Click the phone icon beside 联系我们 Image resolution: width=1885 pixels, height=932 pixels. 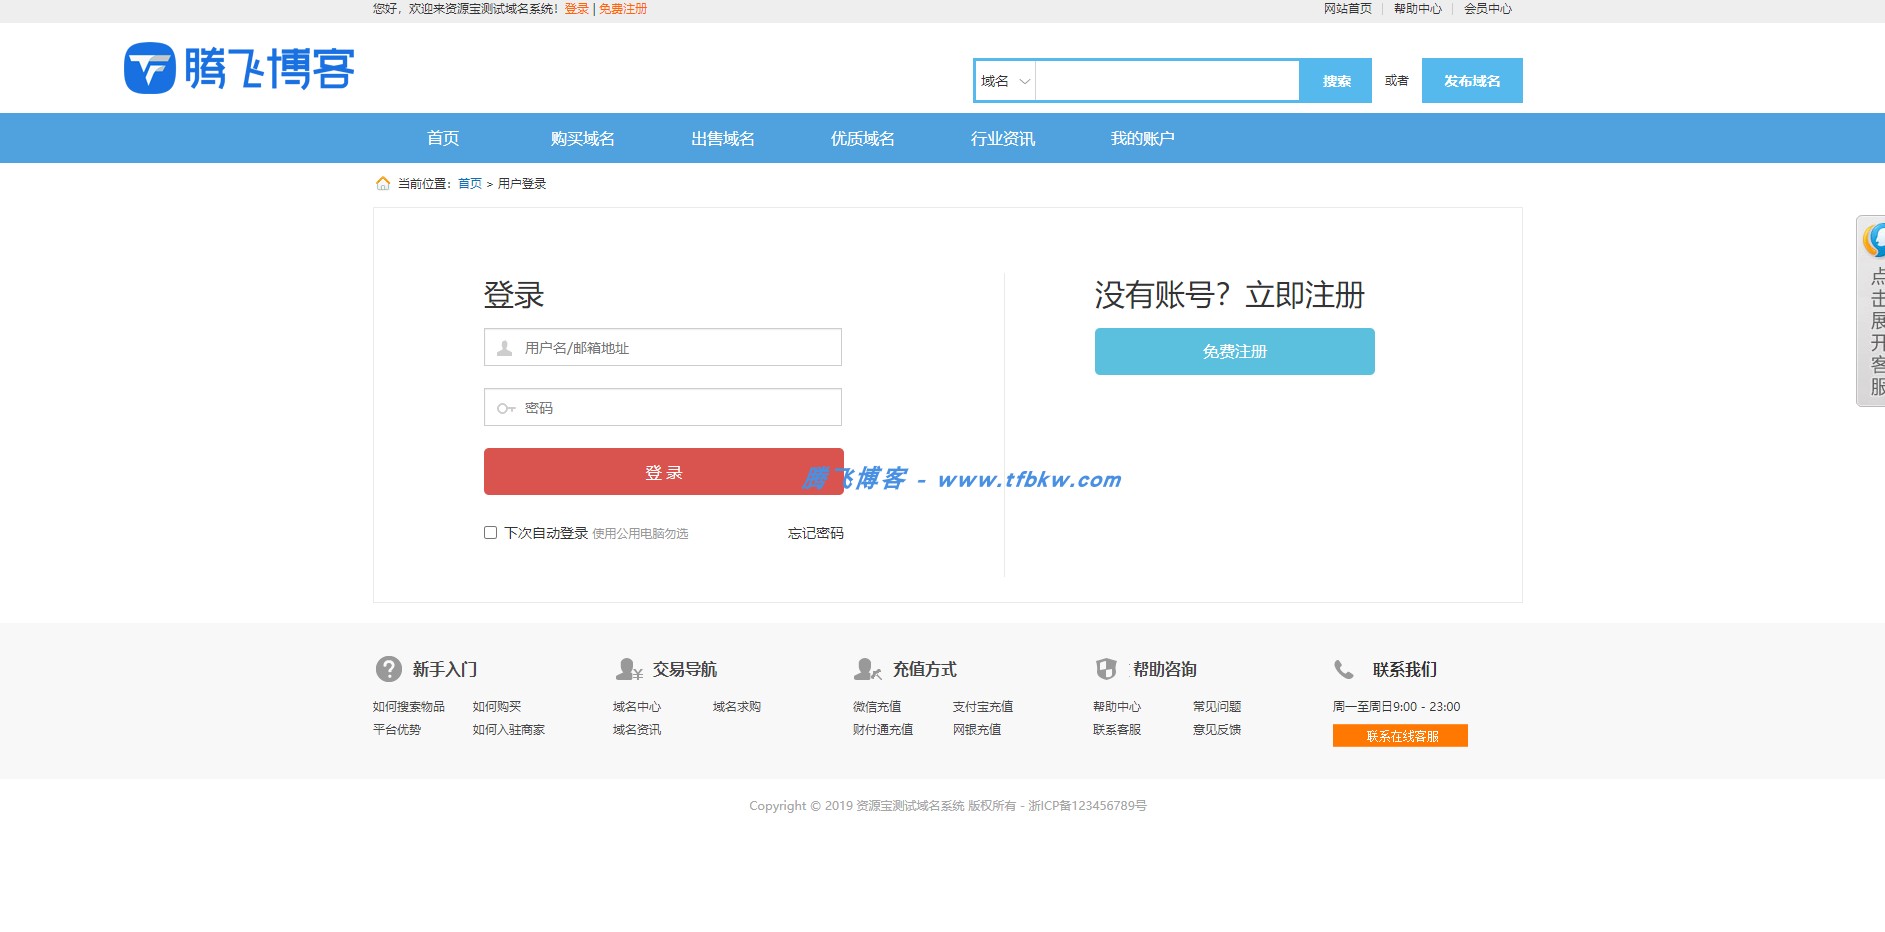tap(1343, 669)
